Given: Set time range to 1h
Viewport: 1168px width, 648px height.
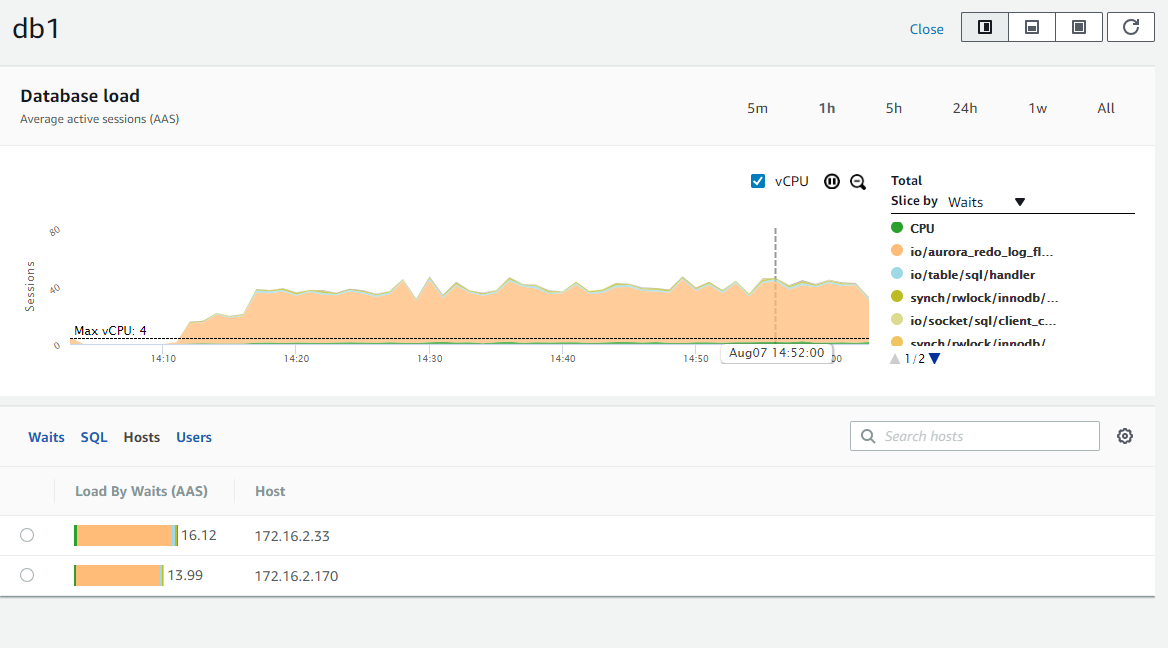Looking at the screenshot, I should coord(827,108).
